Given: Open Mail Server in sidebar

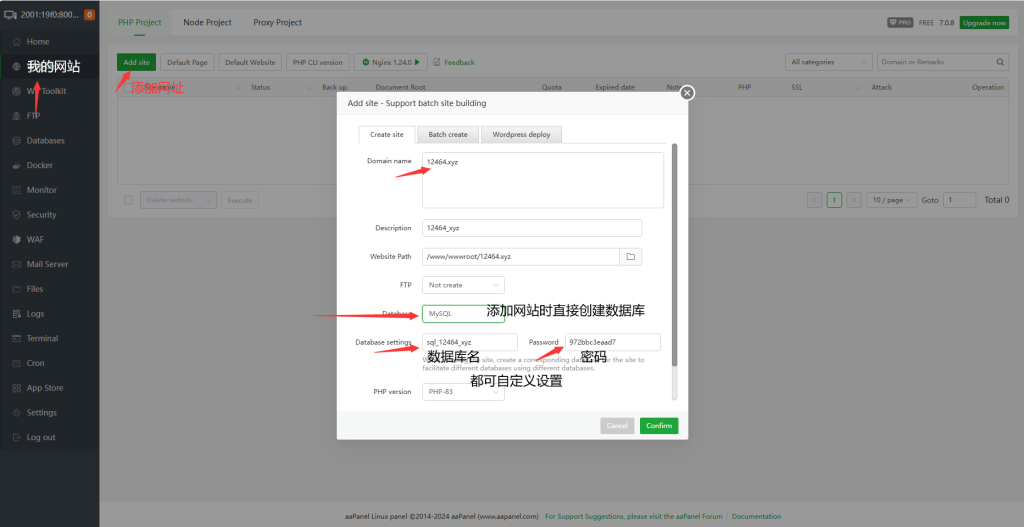Looking at the screenshot, I should point(50,264).
